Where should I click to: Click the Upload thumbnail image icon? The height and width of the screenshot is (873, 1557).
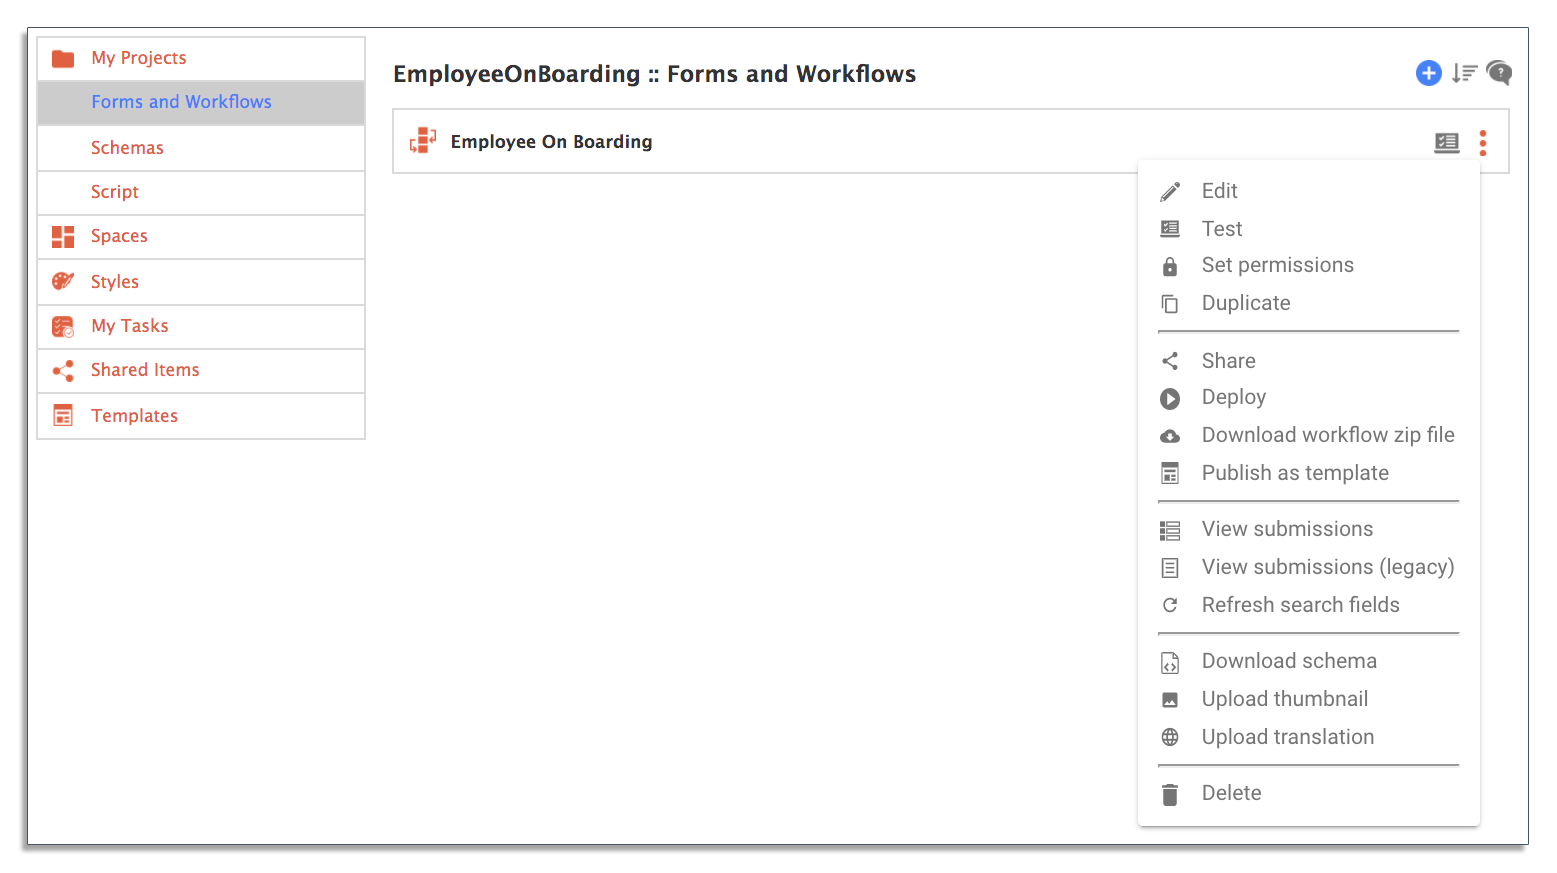coord(1170,700)
